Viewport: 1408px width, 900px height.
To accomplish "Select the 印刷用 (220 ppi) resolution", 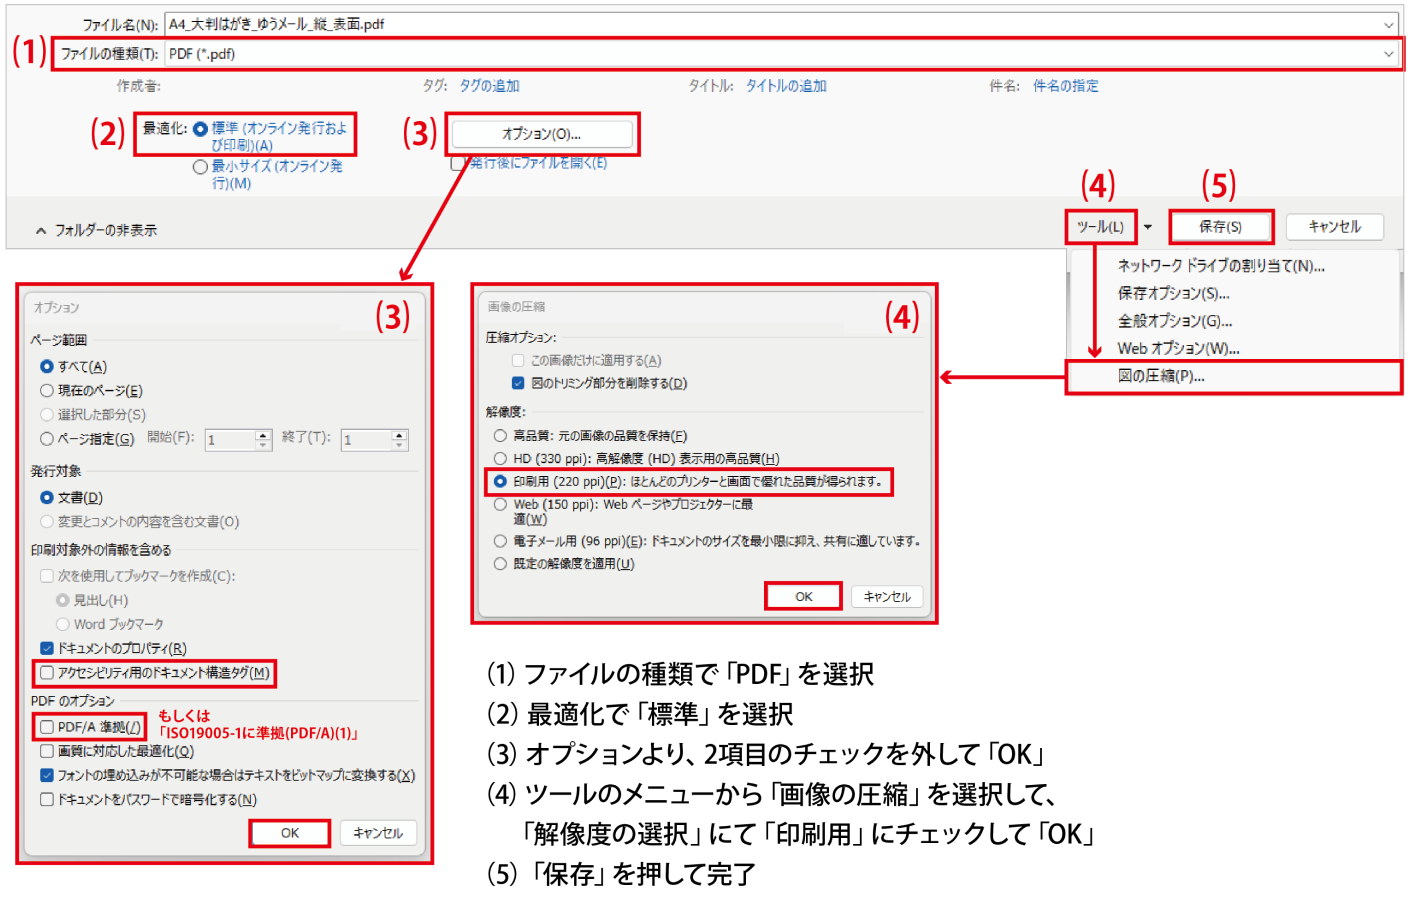I will 498,483.
